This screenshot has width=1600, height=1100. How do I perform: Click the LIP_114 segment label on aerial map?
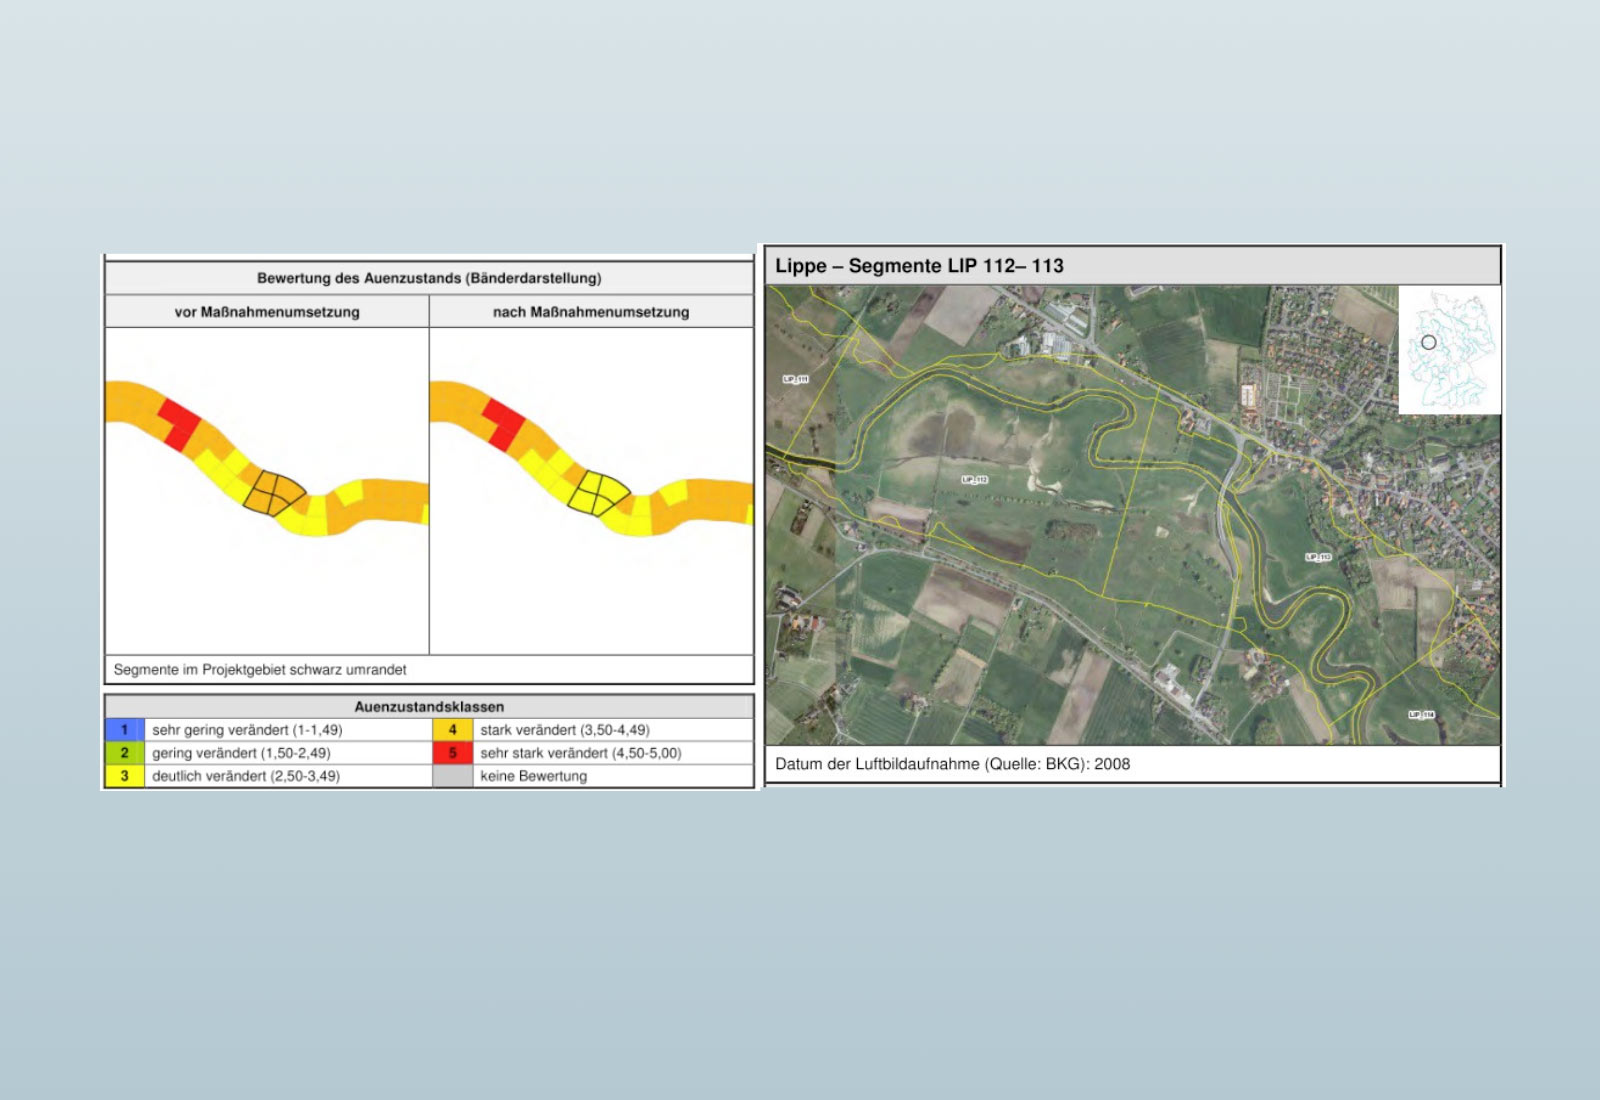point(1421,714)
